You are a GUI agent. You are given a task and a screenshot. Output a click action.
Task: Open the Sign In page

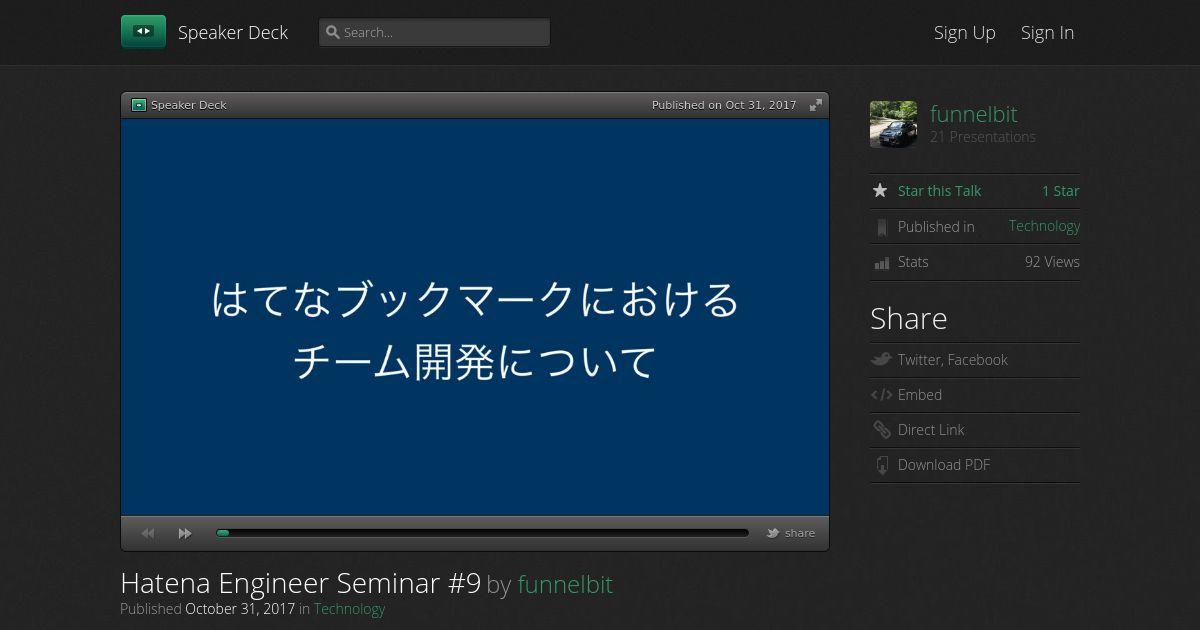click(x=1047, y=32)
